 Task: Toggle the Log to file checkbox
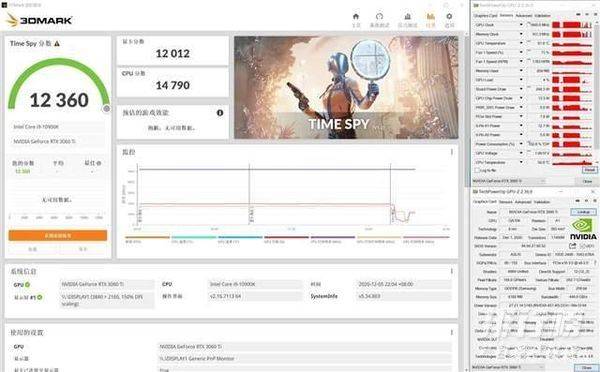point(477,170)
